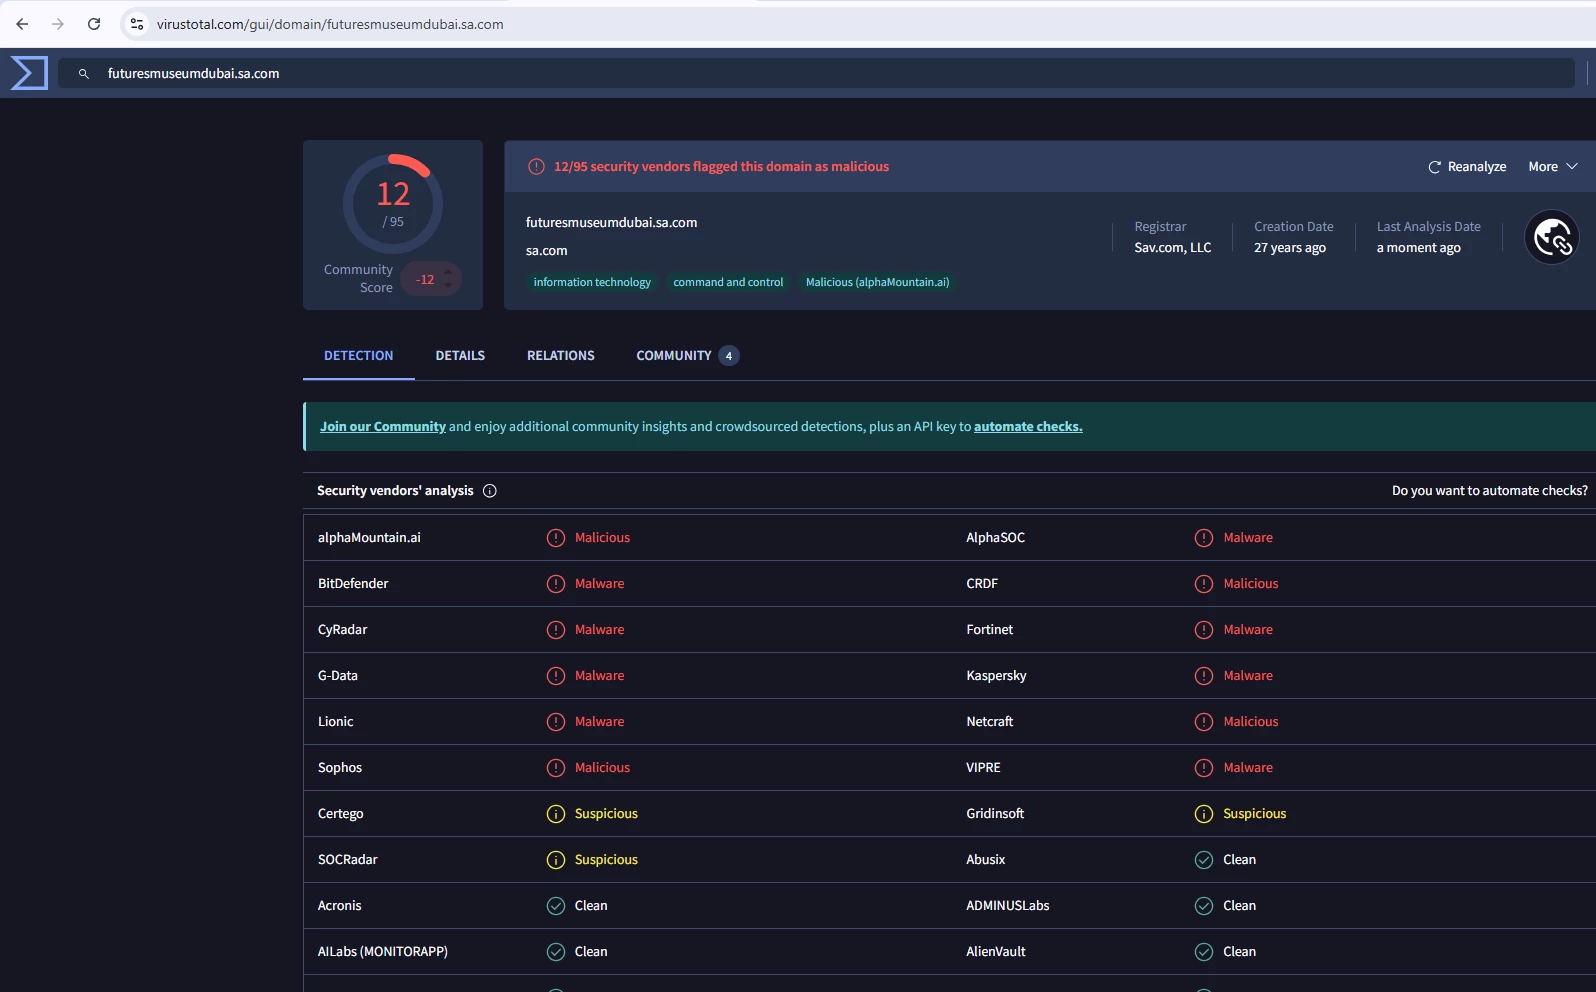Click the Kaspersky malware warning icon
This screenshot has width=1596, height=992.
click(x=1204, y=676)
